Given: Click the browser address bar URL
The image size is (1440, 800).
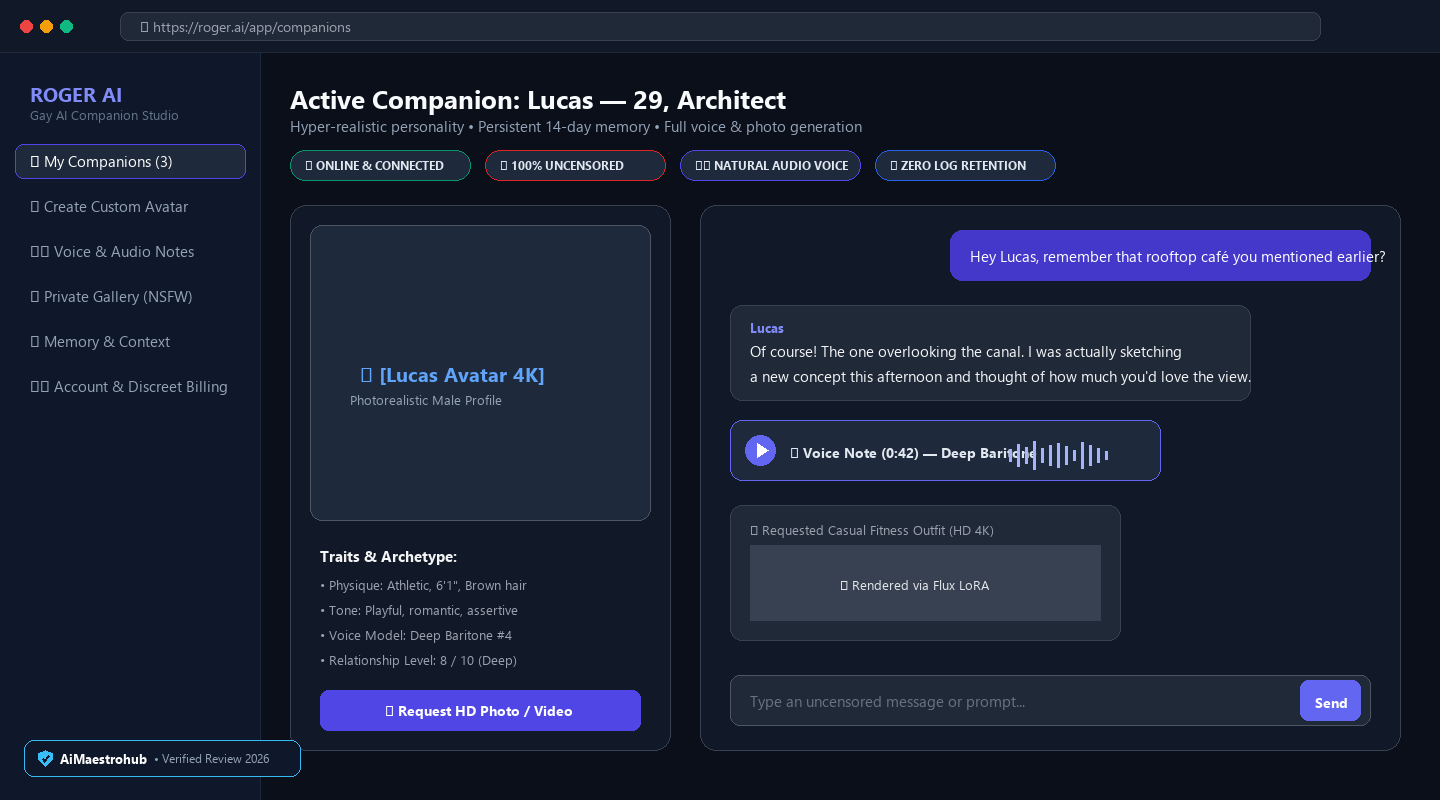Looking at the screenshot, I should pyautogui.click(x=720, y=27).
